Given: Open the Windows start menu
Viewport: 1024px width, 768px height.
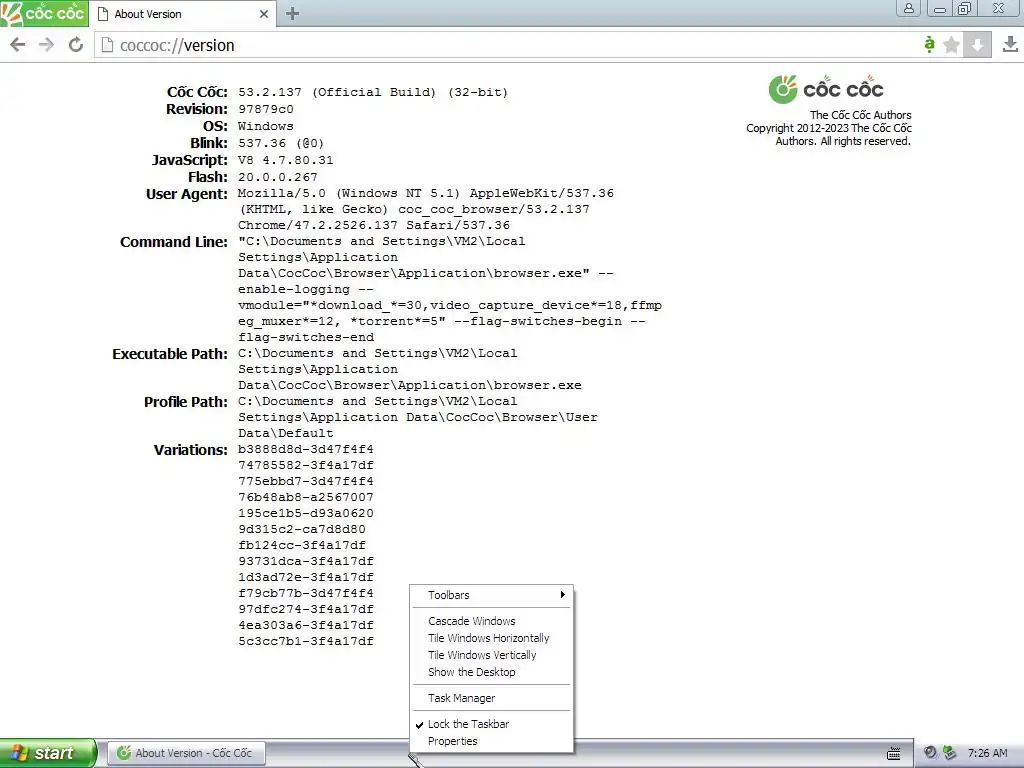Looking at the screenshot, I should tap(48, 753).
